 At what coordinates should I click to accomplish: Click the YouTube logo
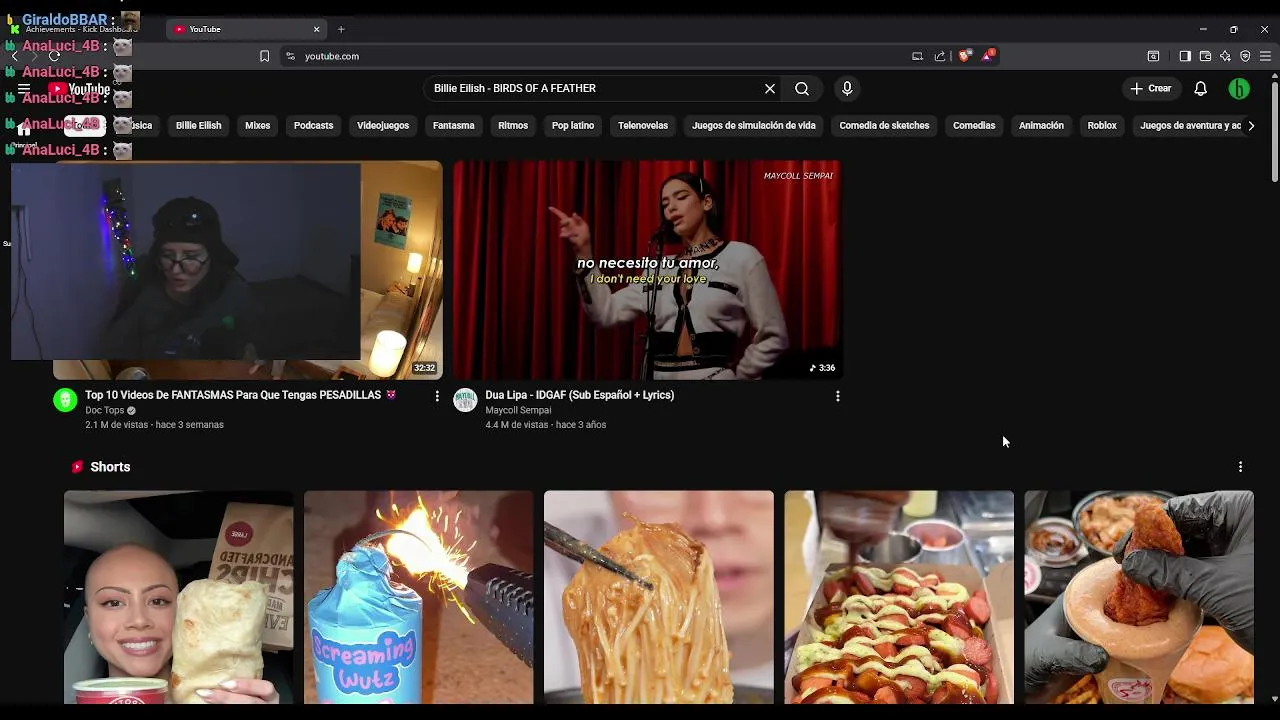(x=79, y=89)
